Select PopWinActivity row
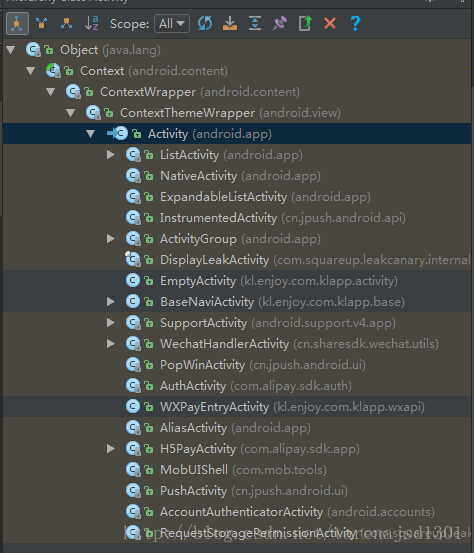The height and width of the screenshot is (553, 474). point(237,365)
